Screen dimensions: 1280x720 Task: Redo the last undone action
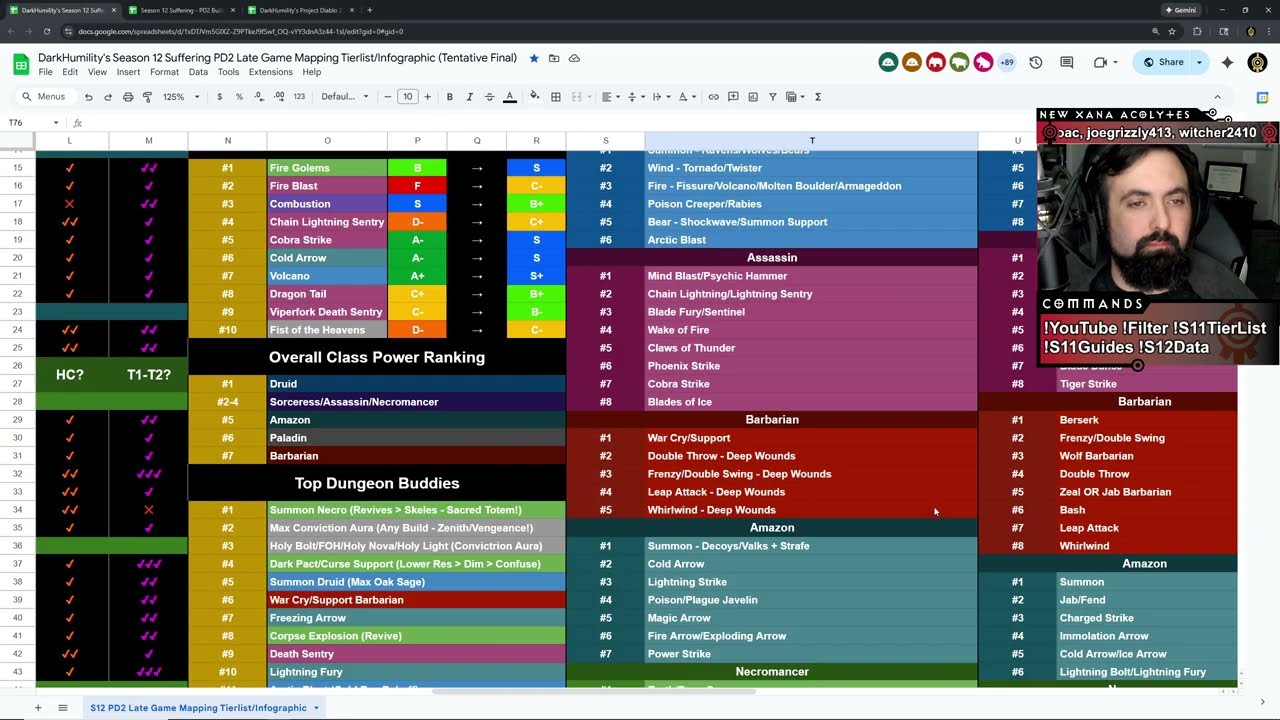click(x=108, y=97)
